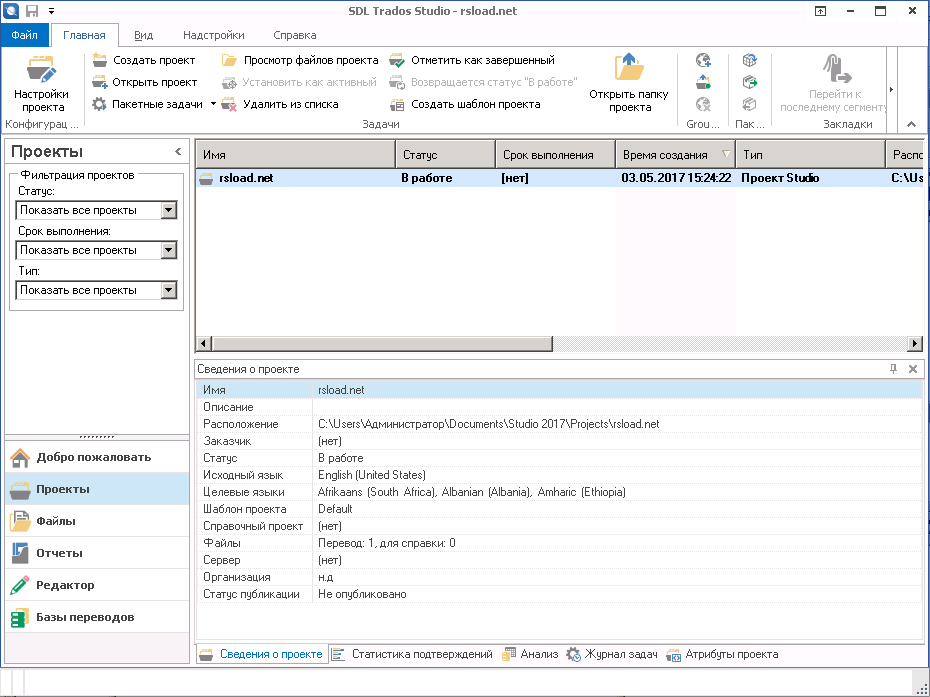The image size is (930, 697).
Task: Click horizontal scrollbar right arrow
Action: pyautogui.click(x=915, y=343)
